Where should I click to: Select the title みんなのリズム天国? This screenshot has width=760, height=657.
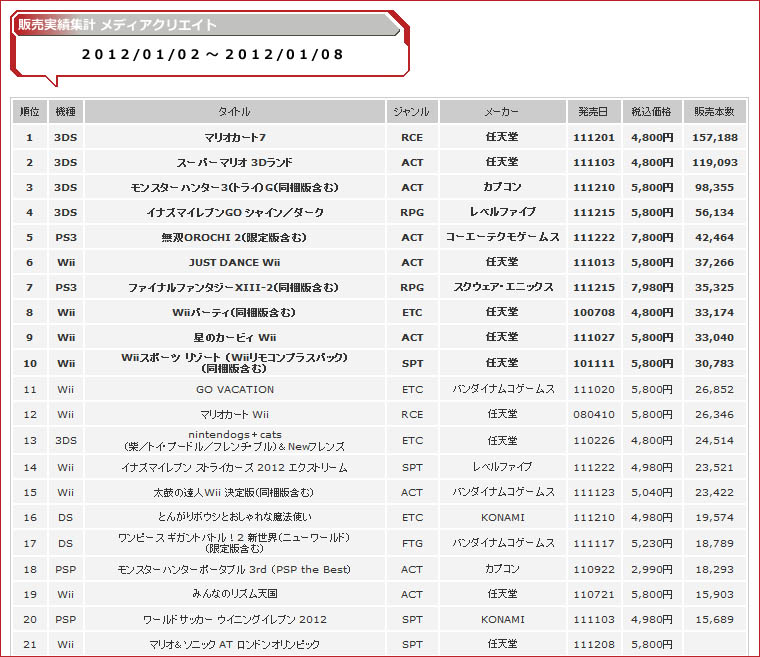pyautogui.click(x=235, y=594)
